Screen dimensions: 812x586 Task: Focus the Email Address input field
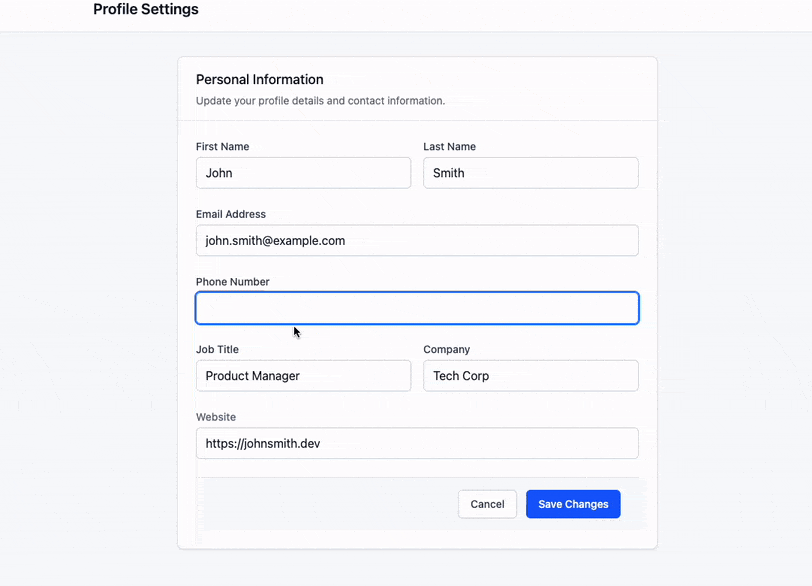tap(417, 240)
